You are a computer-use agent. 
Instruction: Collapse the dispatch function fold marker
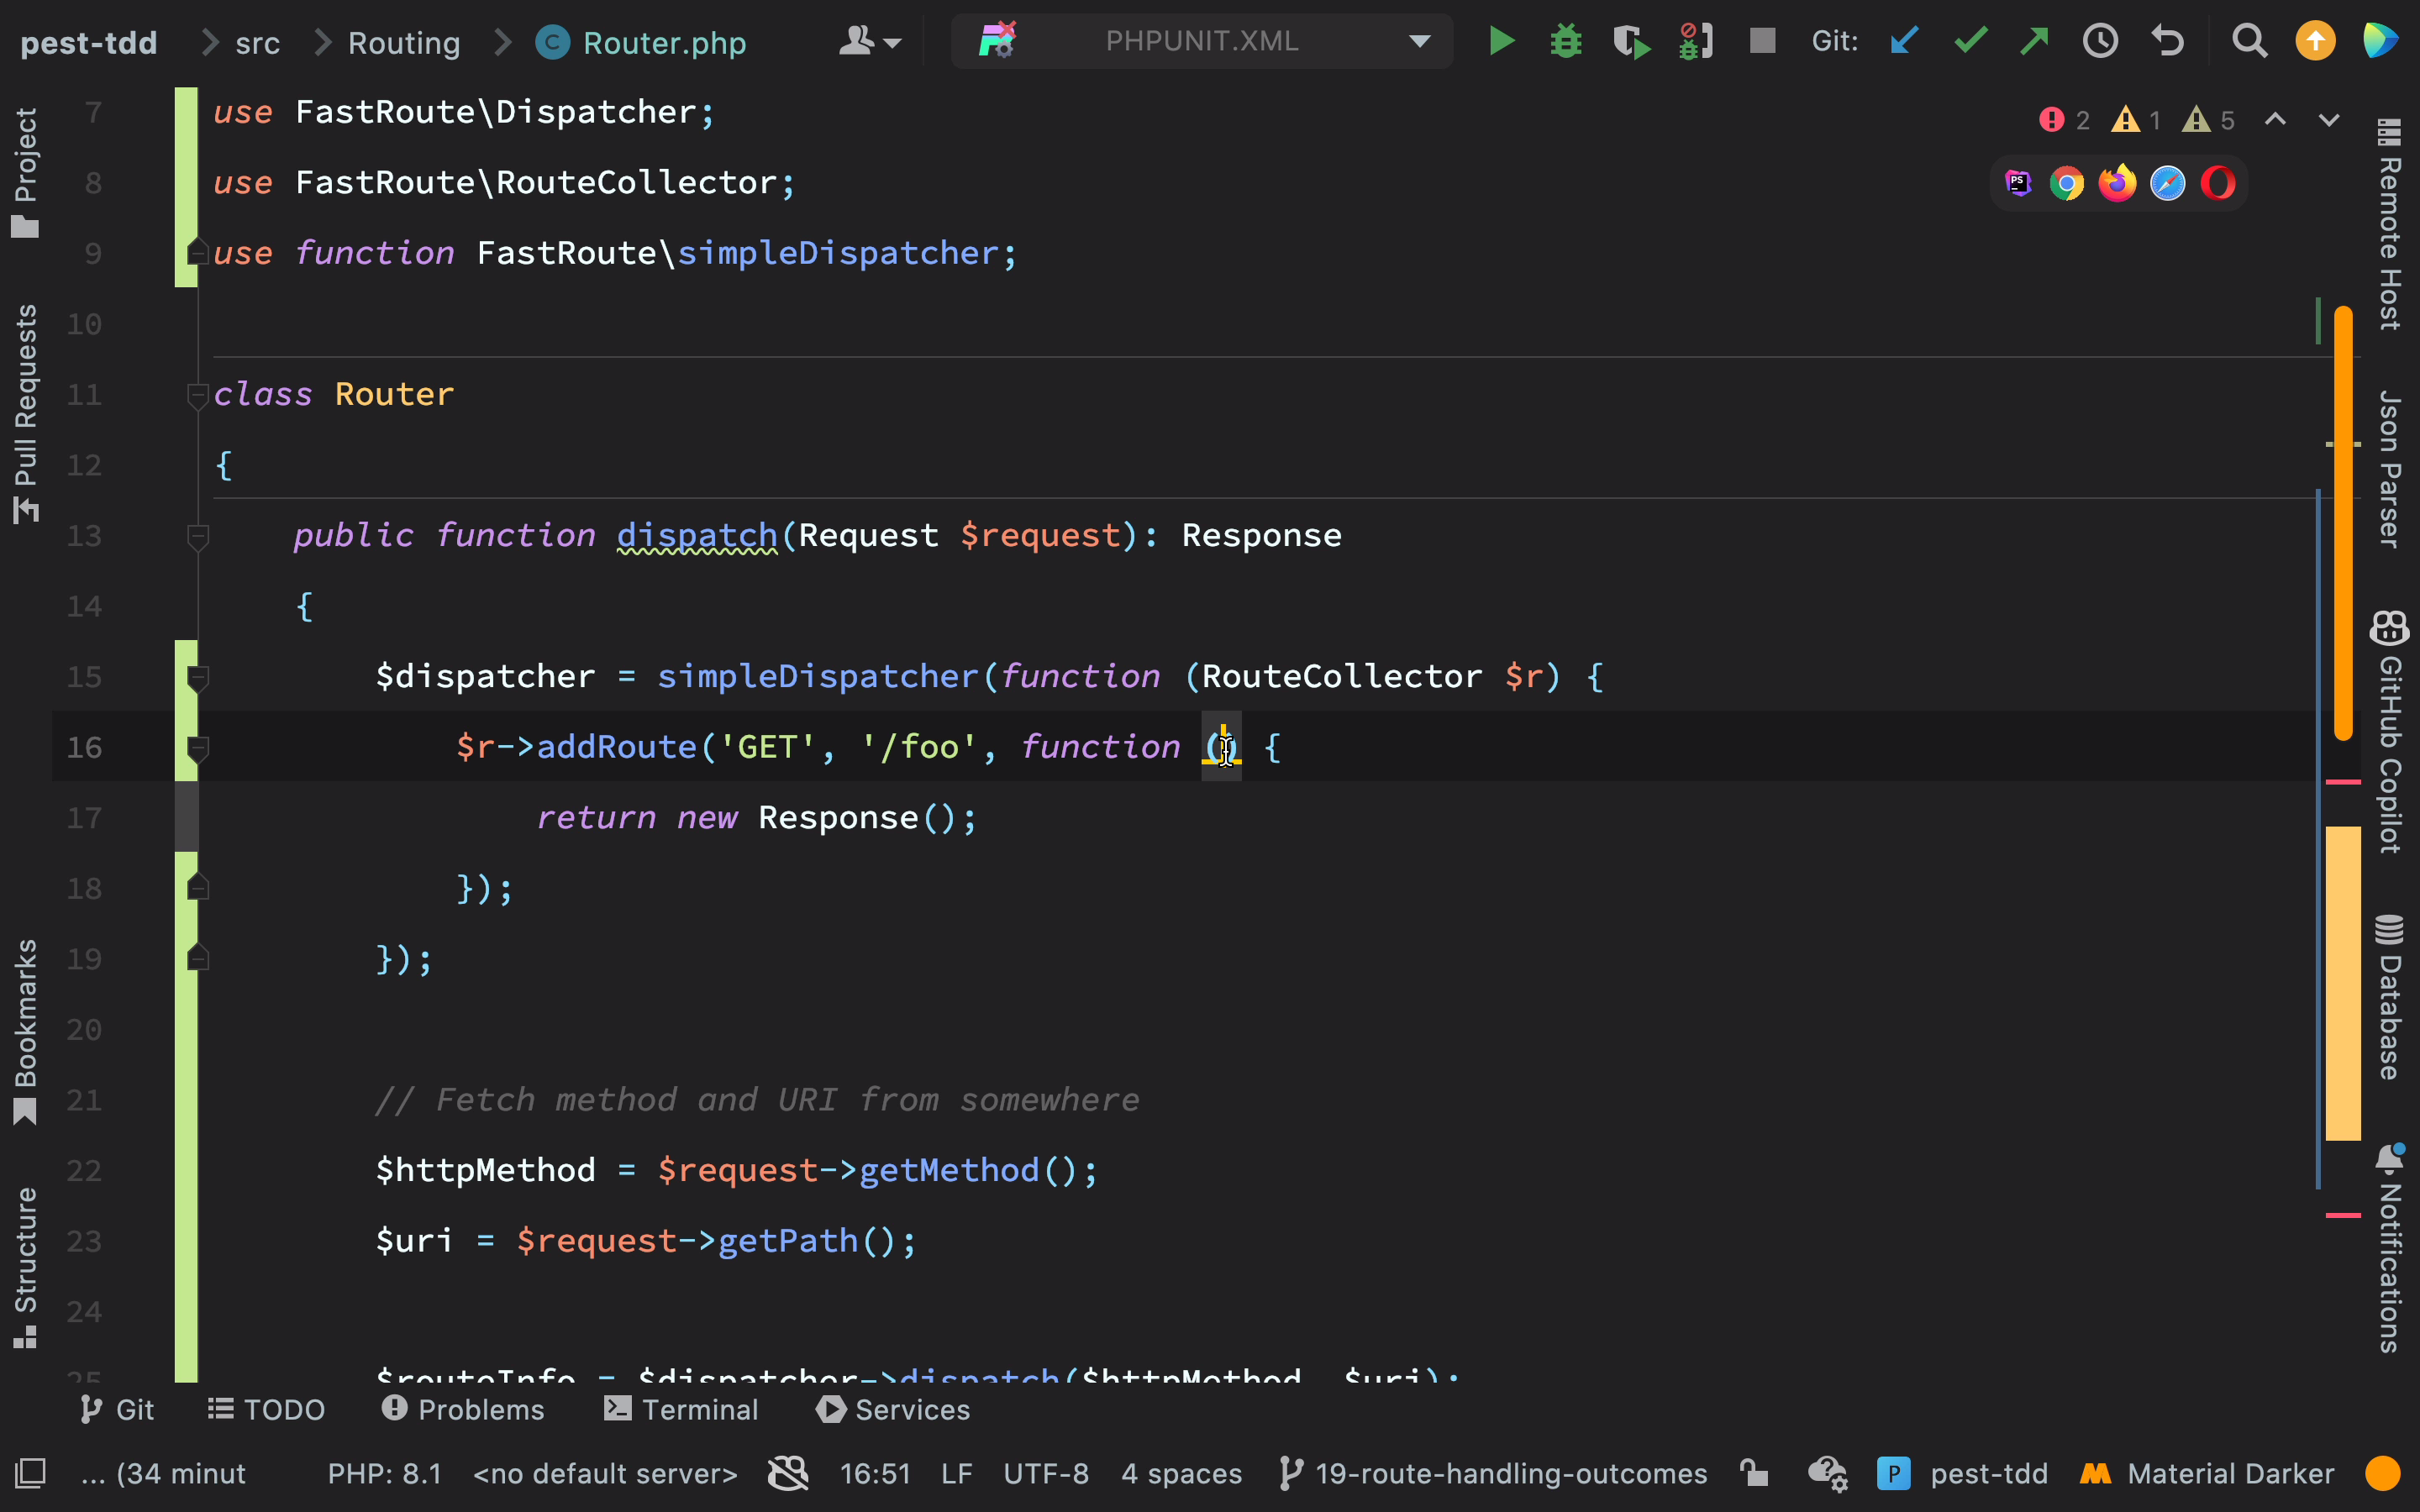coord(197,537)
